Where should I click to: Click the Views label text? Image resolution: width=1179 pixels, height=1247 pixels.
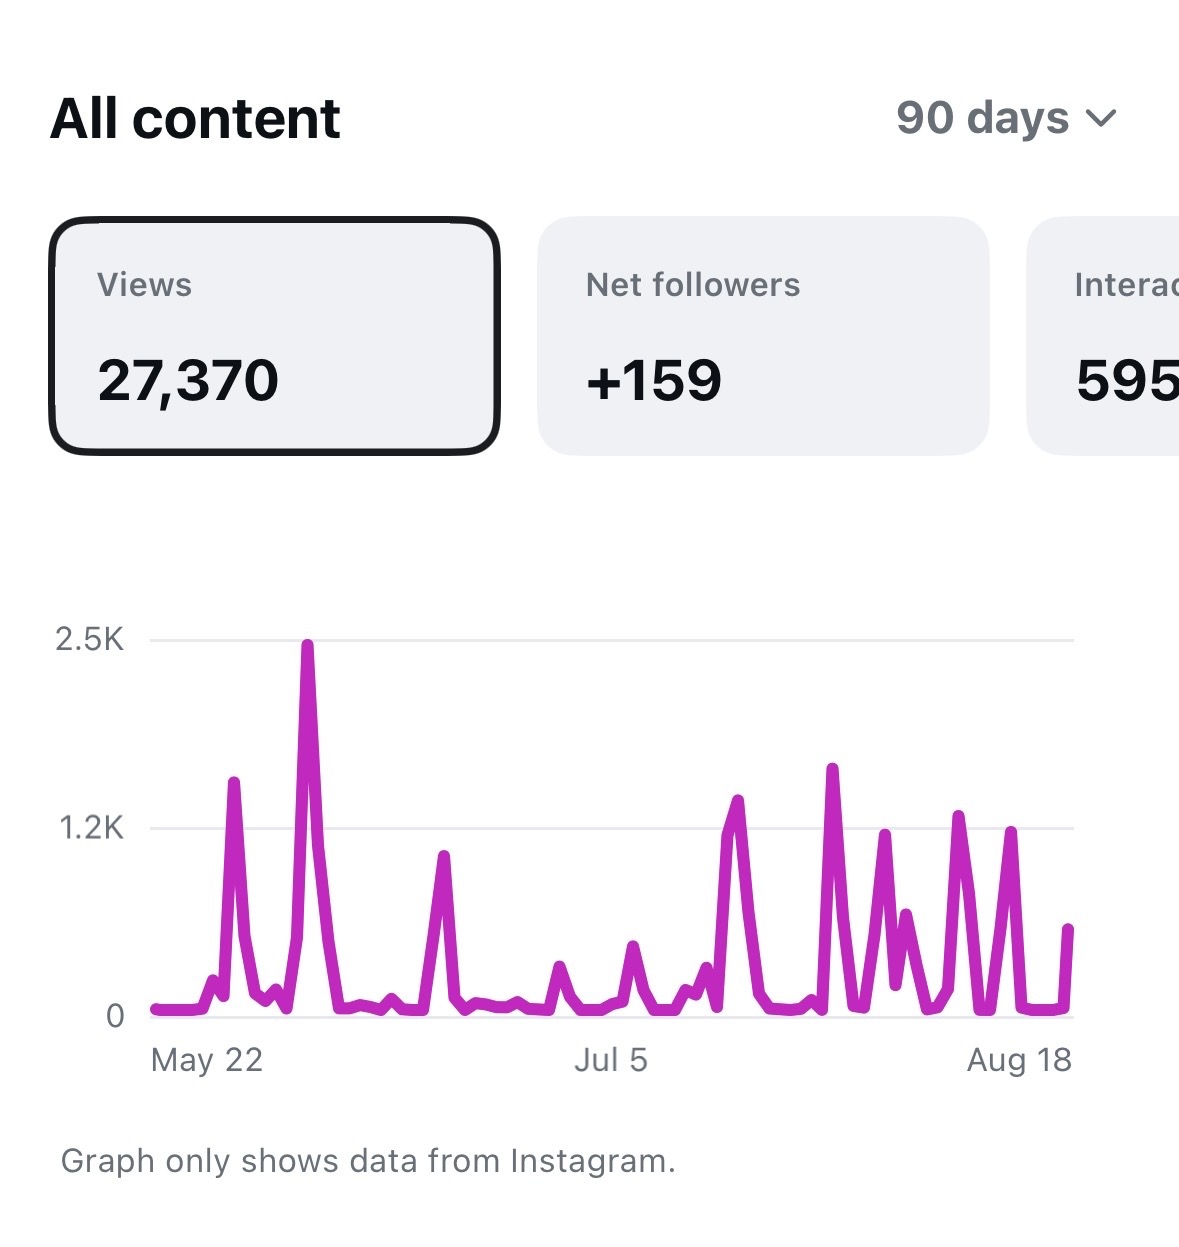pos(144,285)
